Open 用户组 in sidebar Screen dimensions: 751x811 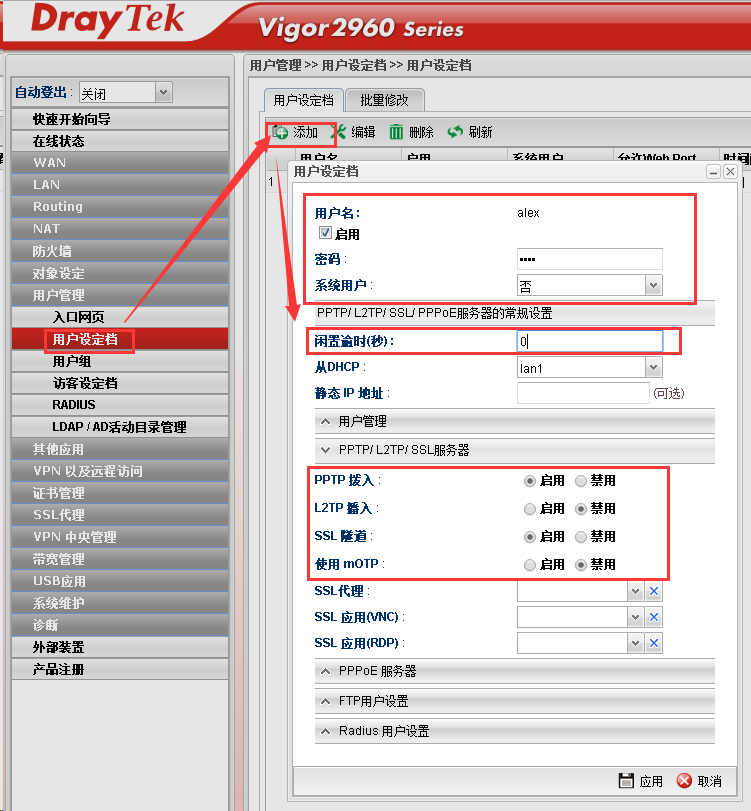point(120,361)
